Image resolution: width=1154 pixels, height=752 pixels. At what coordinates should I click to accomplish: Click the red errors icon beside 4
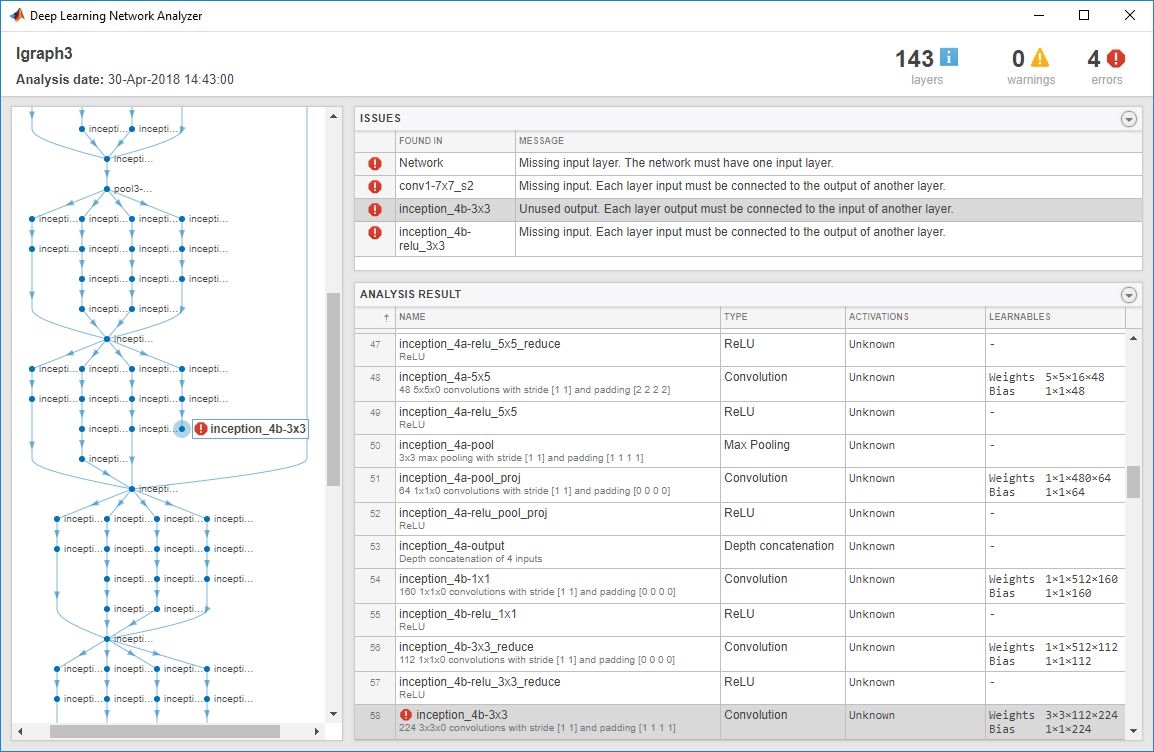(1116, 58)
